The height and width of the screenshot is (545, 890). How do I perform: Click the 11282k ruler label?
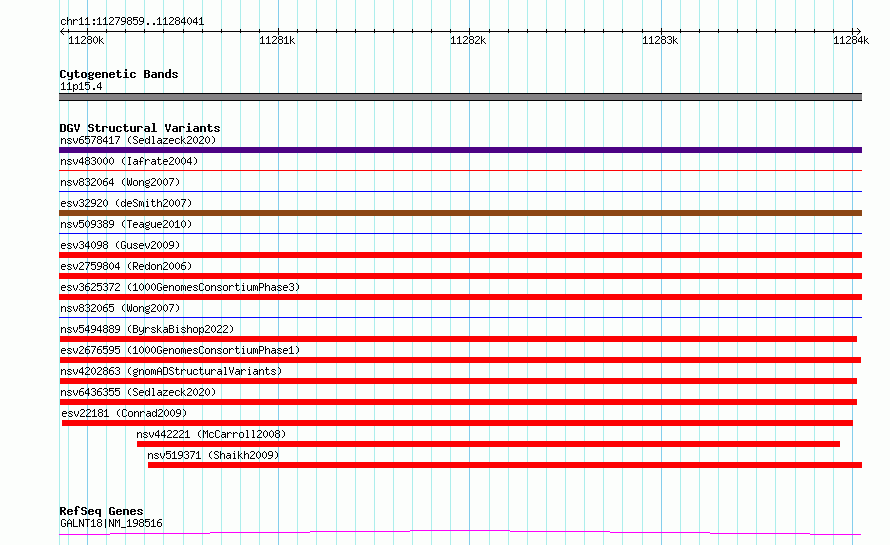(468, 40)
